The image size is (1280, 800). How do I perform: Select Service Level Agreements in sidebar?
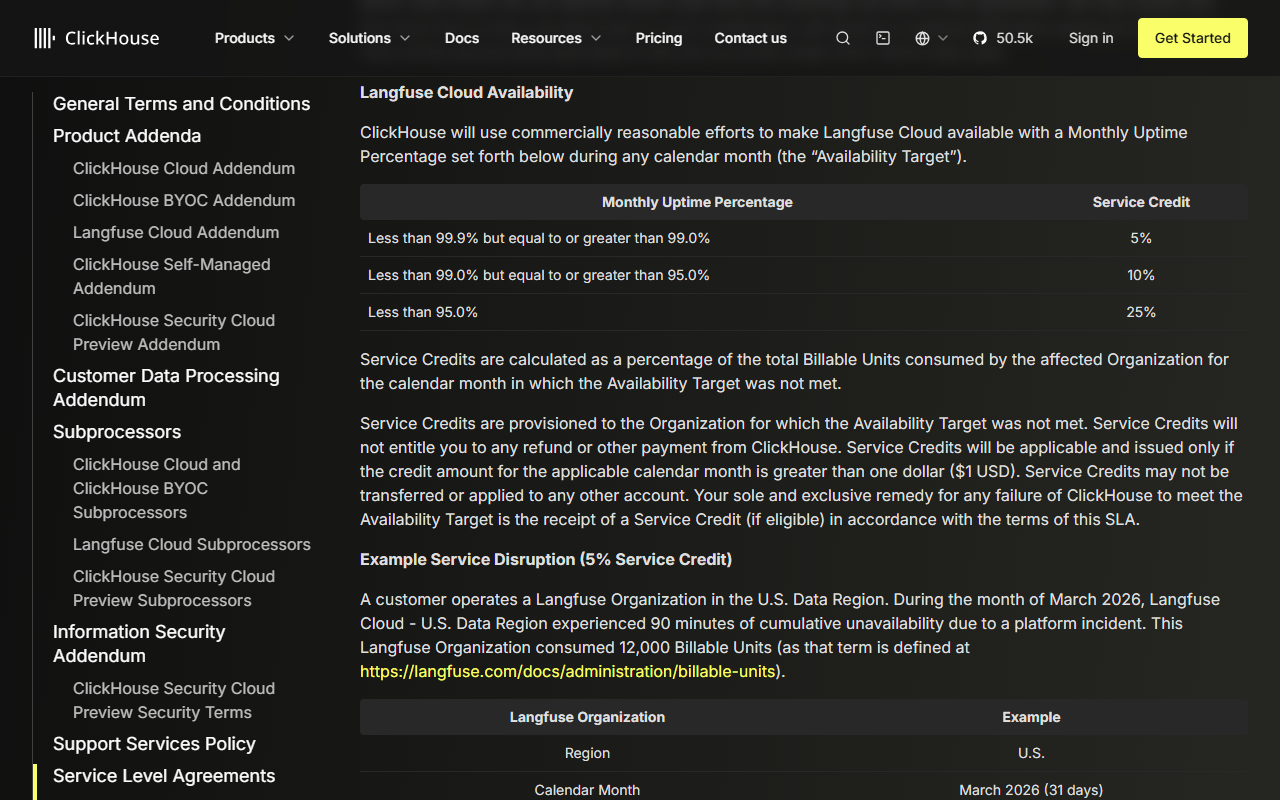click(164, 776)
